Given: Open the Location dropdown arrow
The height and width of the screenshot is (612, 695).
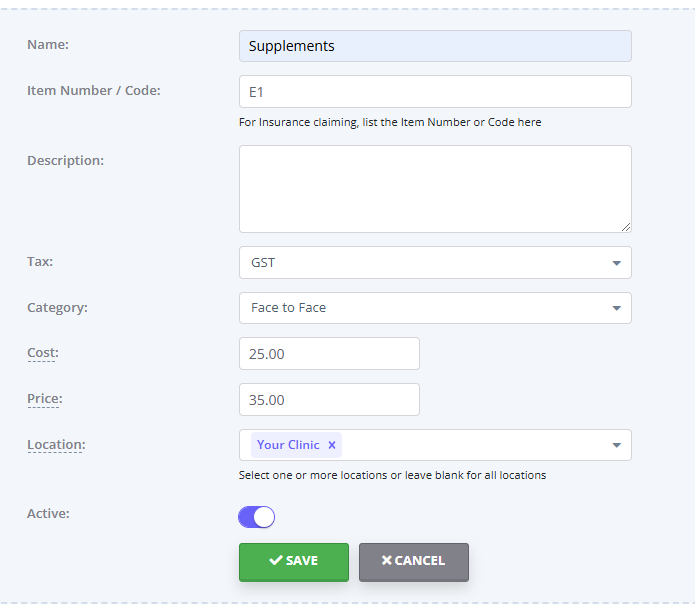Looking at the screenshot, I should 616,446.
